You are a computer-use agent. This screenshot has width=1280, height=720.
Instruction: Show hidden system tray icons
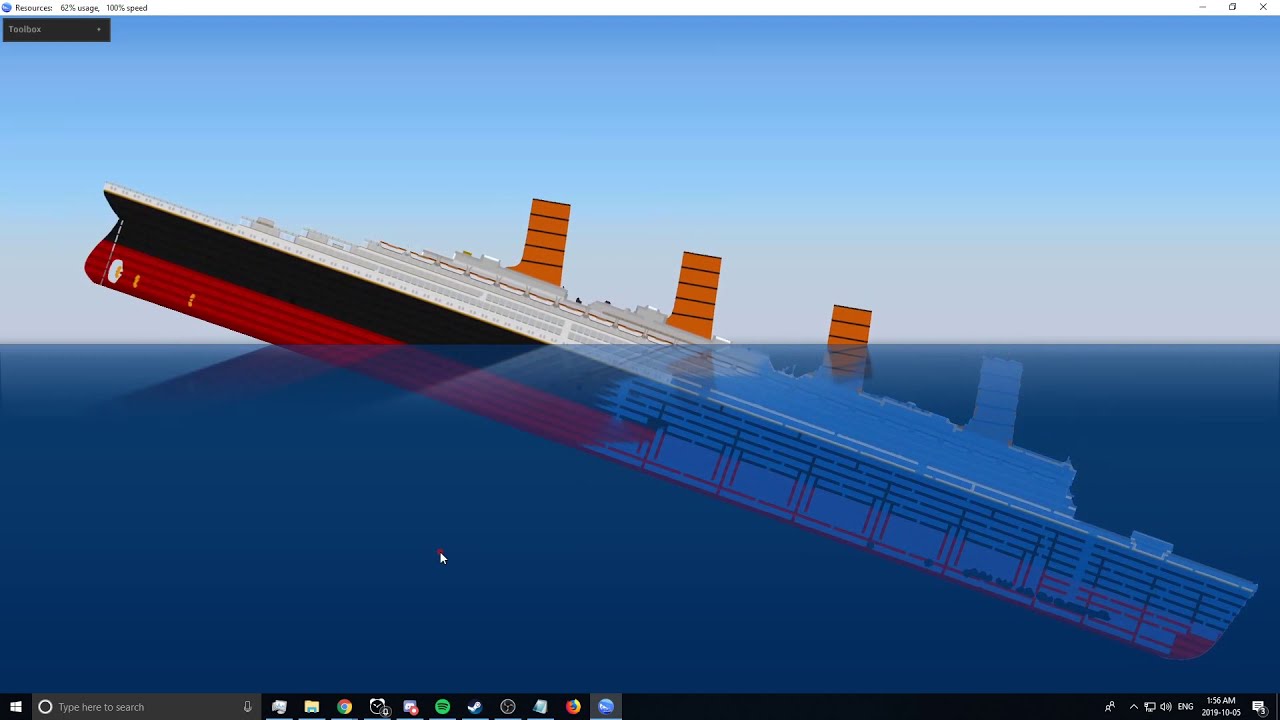pyautogui.click(x=1133, y=707)
